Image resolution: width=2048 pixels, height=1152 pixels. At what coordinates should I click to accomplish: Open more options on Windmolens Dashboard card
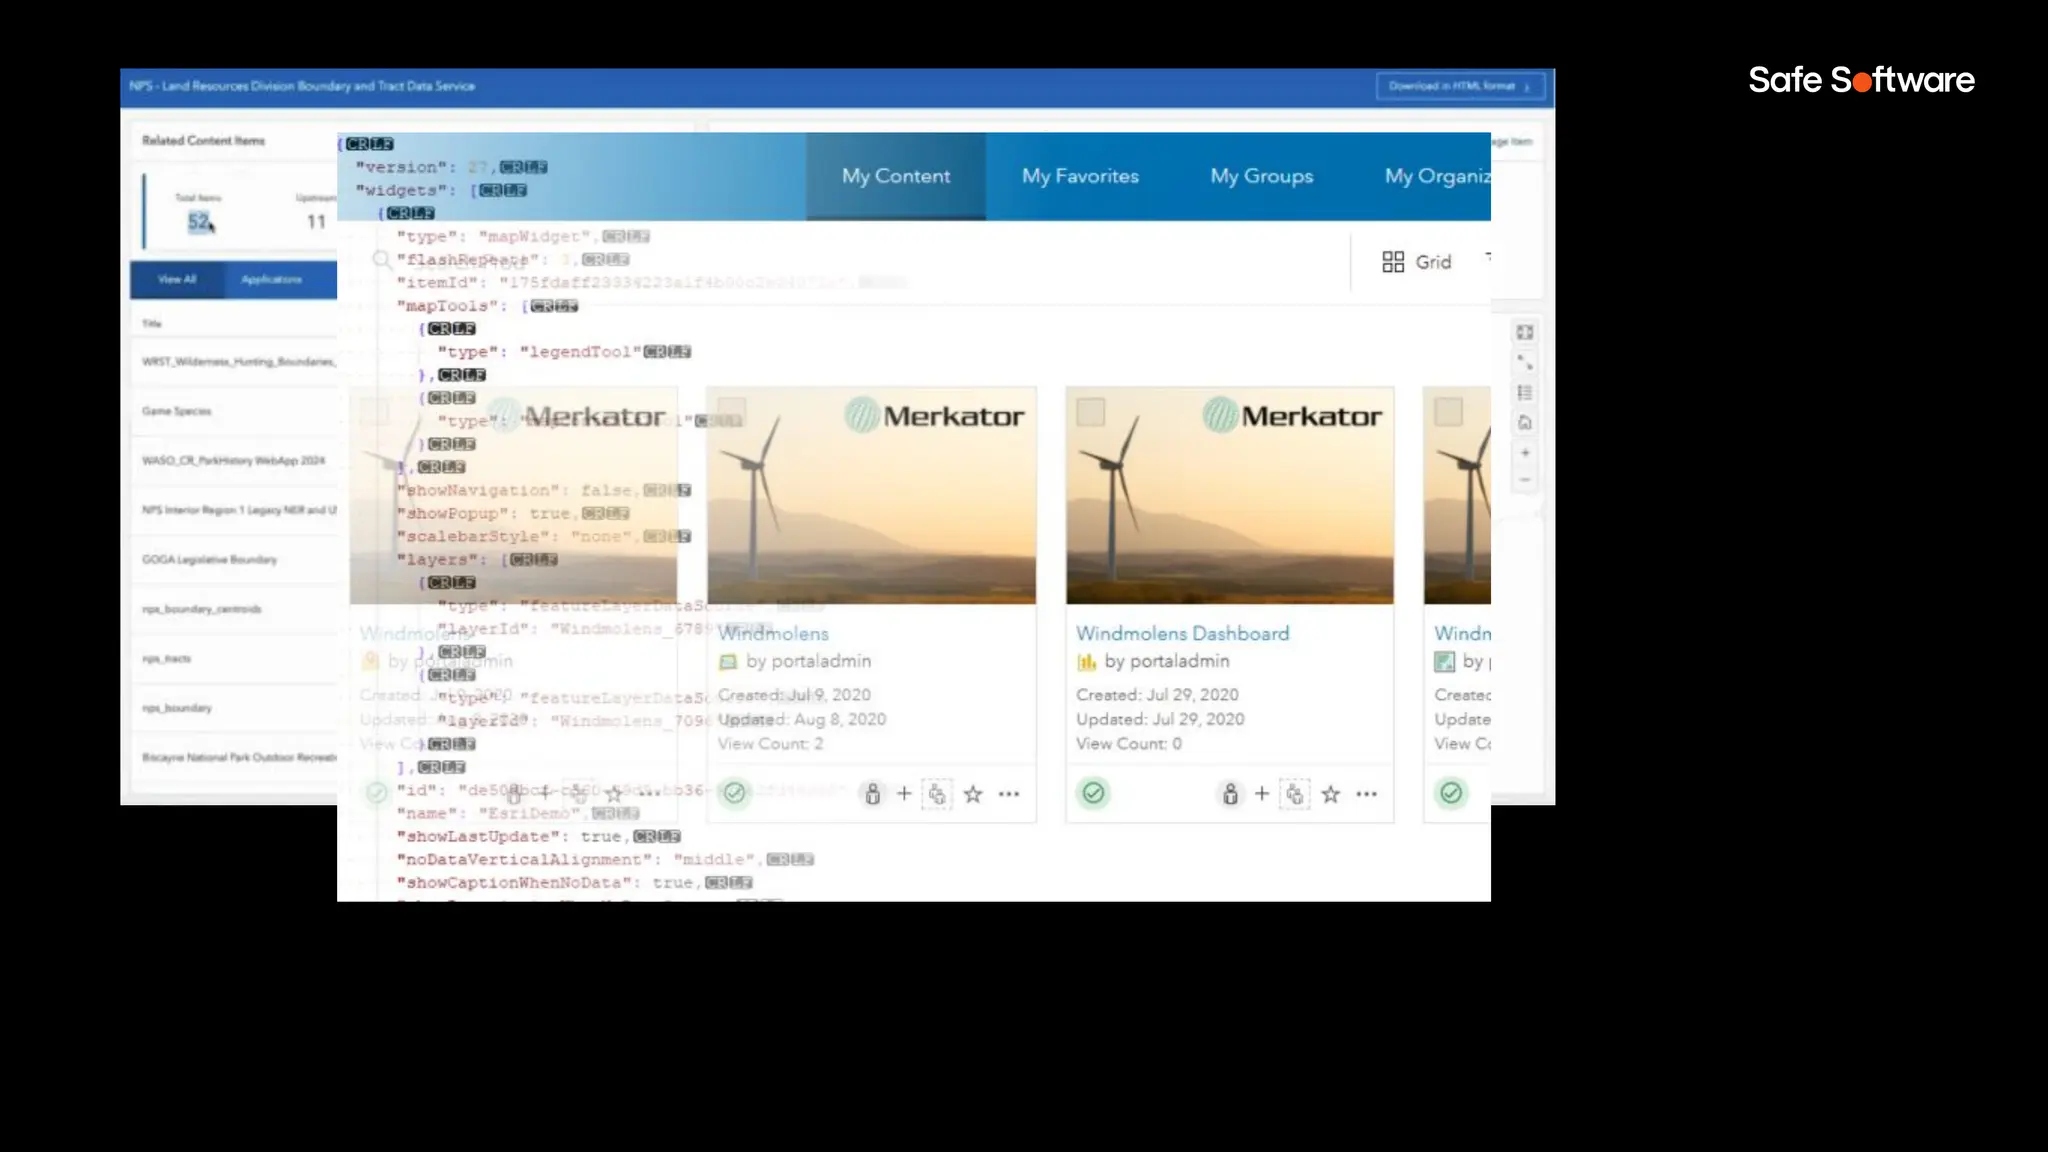[1366, 794]
